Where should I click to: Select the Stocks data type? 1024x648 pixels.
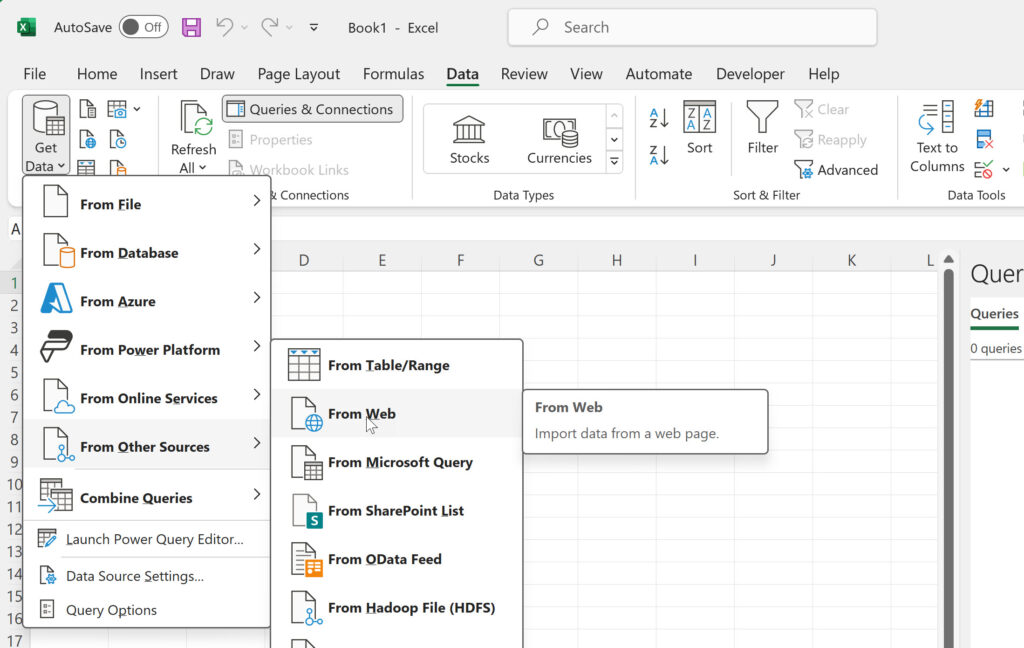(469, 140)
